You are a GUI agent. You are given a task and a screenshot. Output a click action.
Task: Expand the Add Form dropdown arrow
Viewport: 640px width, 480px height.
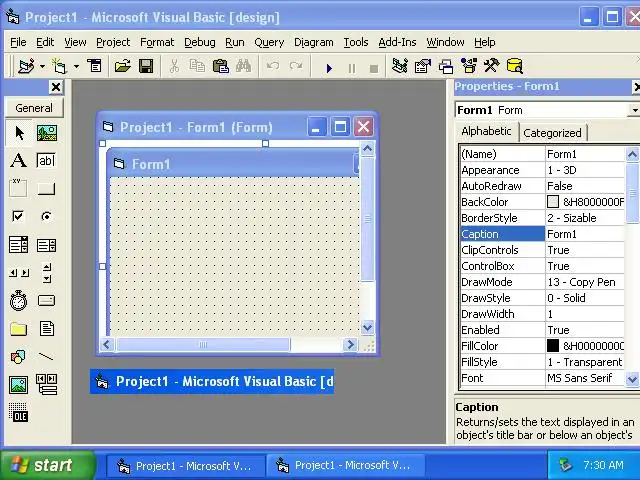(x=76, y=66)
